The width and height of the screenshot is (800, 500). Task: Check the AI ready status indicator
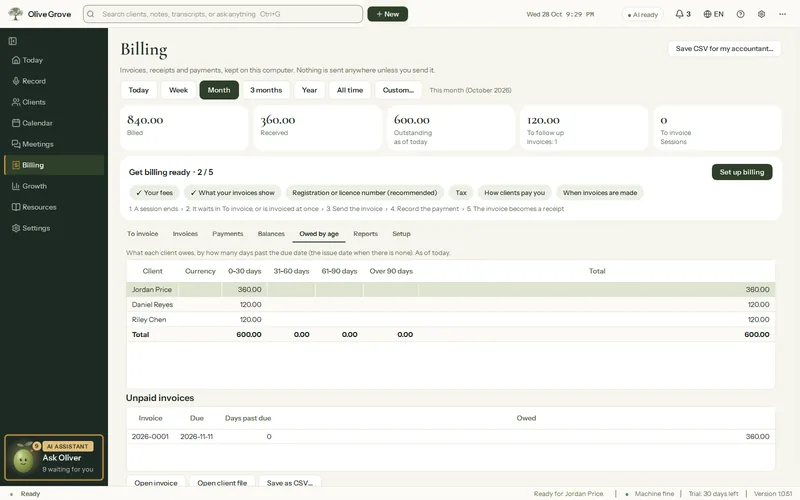(642, 14)
